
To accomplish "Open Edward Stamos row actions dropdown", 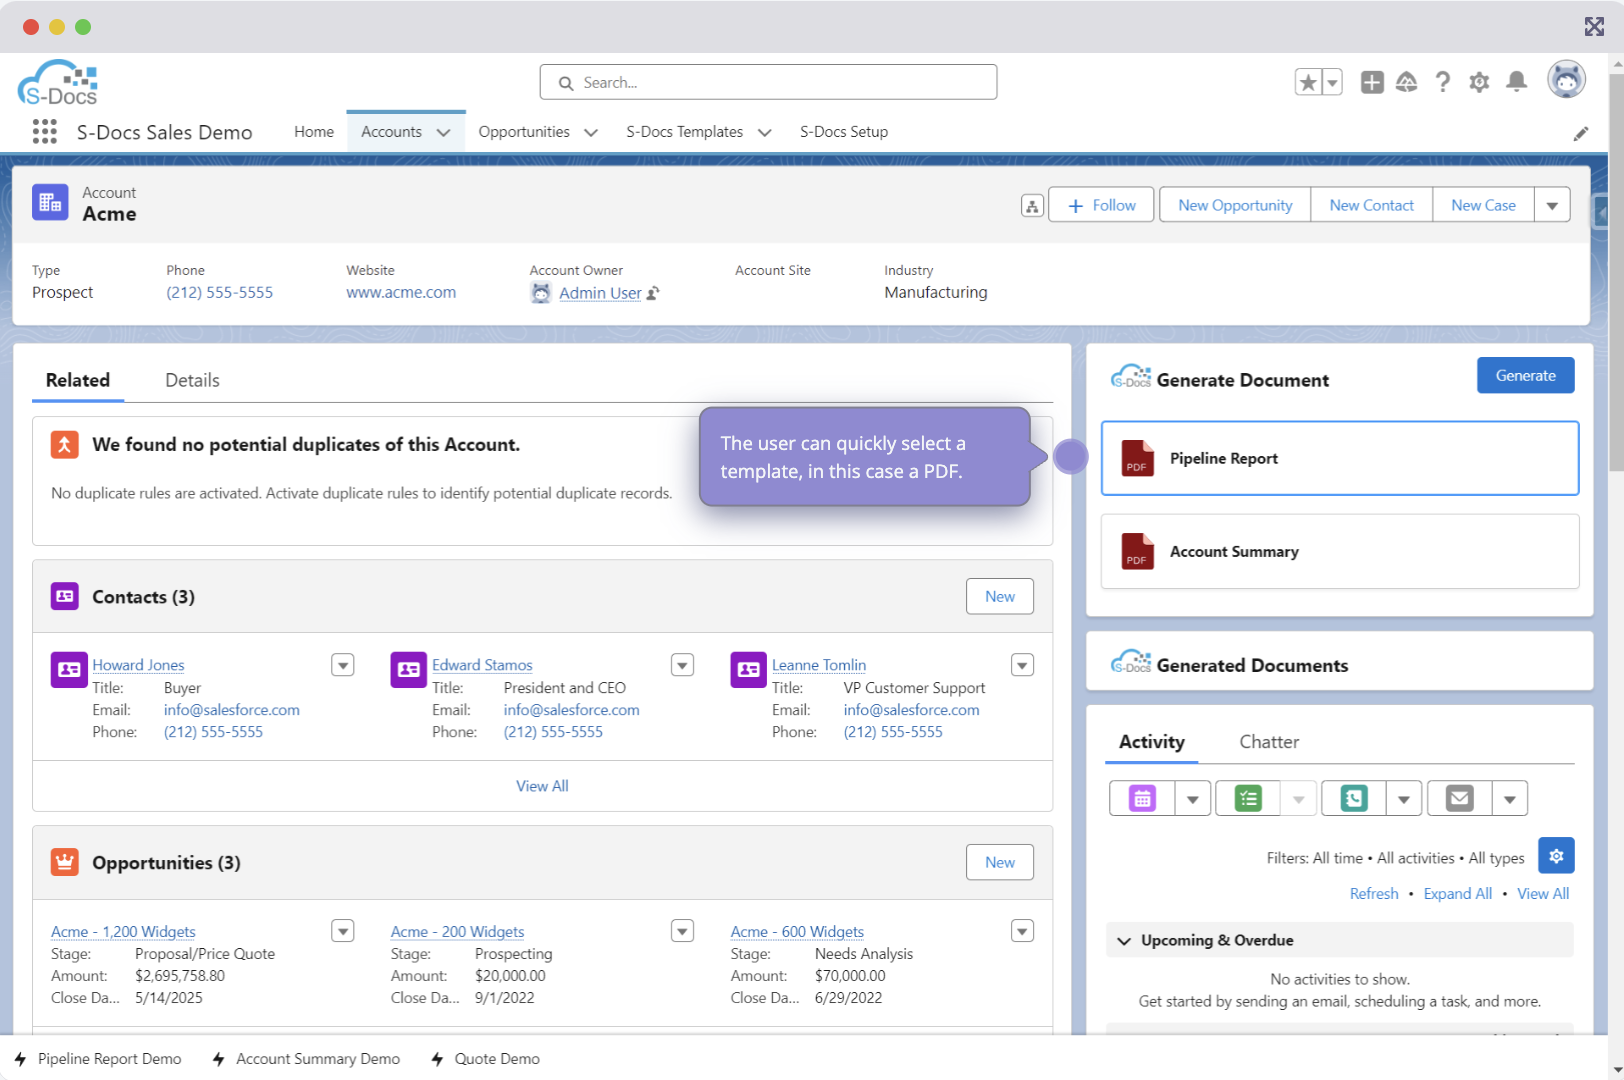I will (682, 665).
